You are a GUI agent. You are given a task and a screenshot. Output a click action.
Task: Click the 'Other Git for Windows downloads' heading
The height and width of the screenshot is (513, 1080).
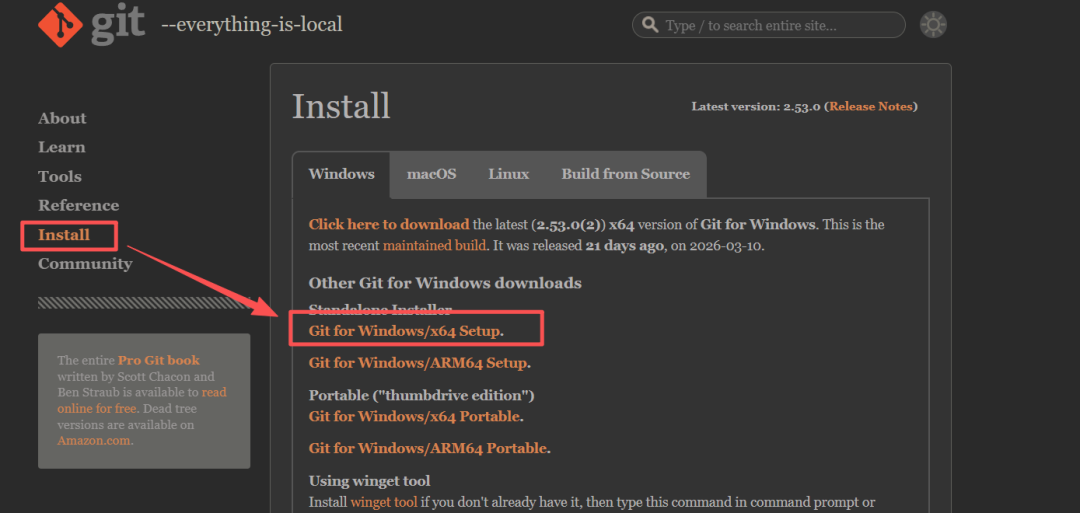point(445,283)
